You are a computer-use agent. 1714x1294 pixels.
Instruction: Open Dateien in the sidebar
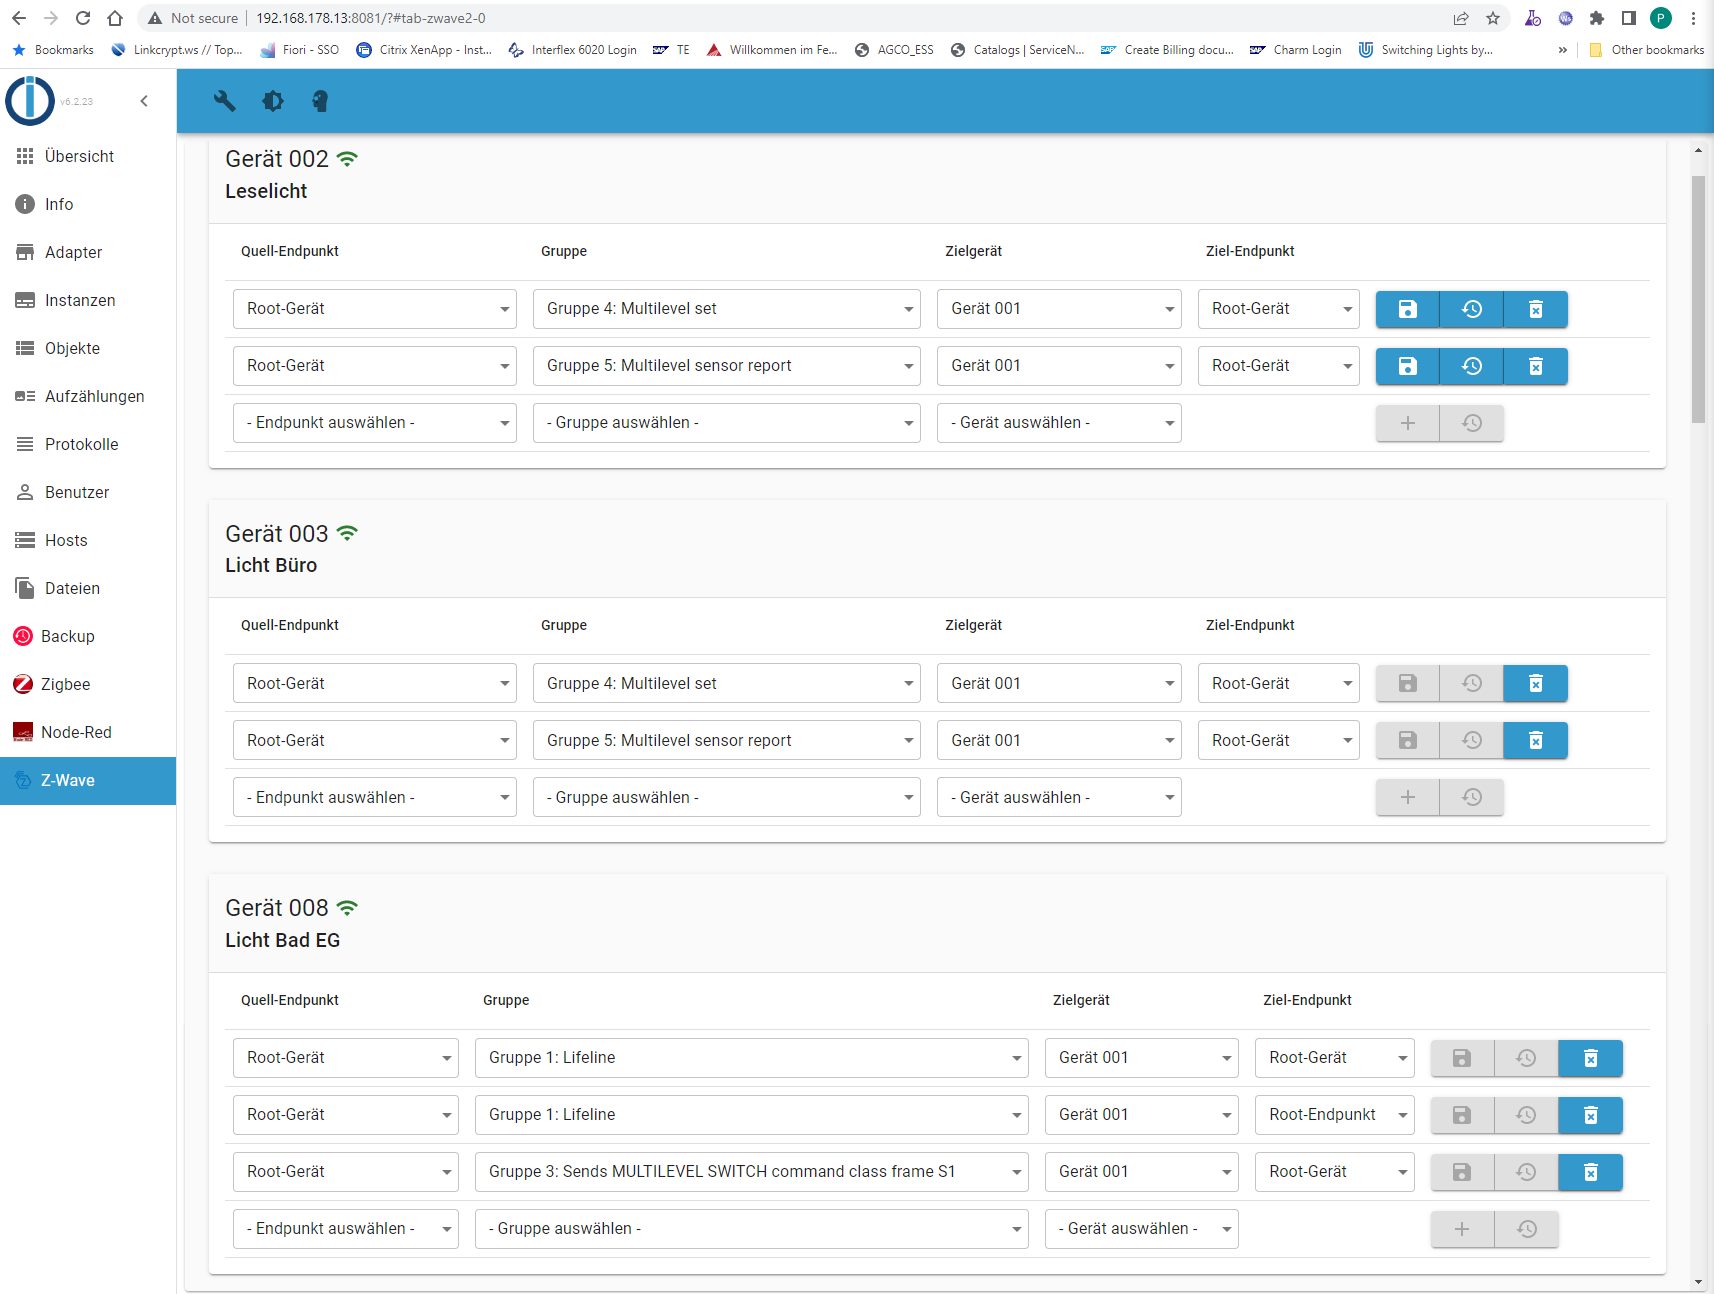tap(88, 588)
